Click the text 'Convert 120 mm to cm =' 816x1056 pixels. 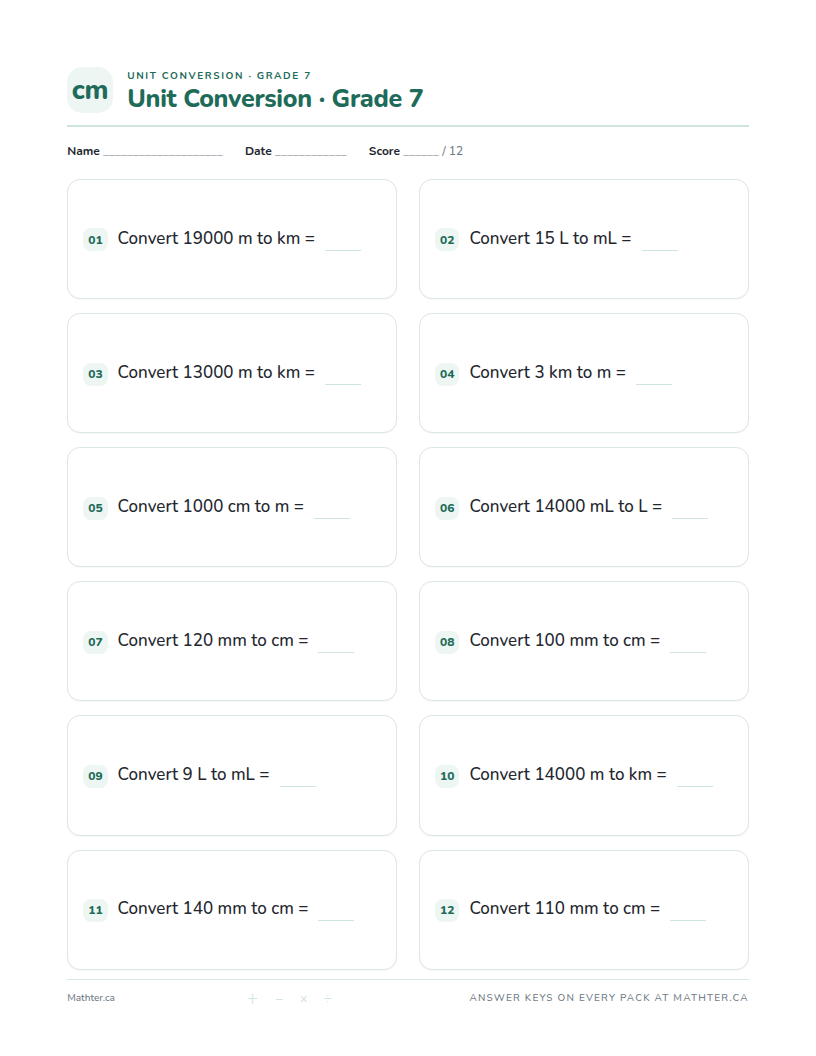213,640
